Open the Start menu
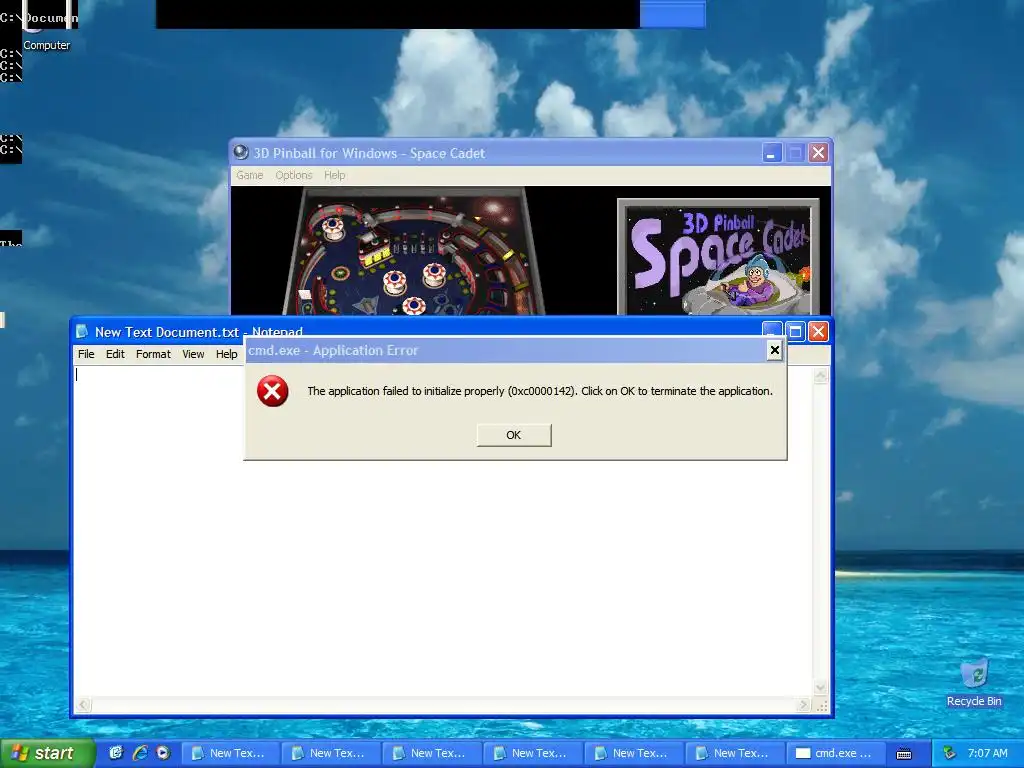Screen dimensions: 1024x768 pos(46,753)
